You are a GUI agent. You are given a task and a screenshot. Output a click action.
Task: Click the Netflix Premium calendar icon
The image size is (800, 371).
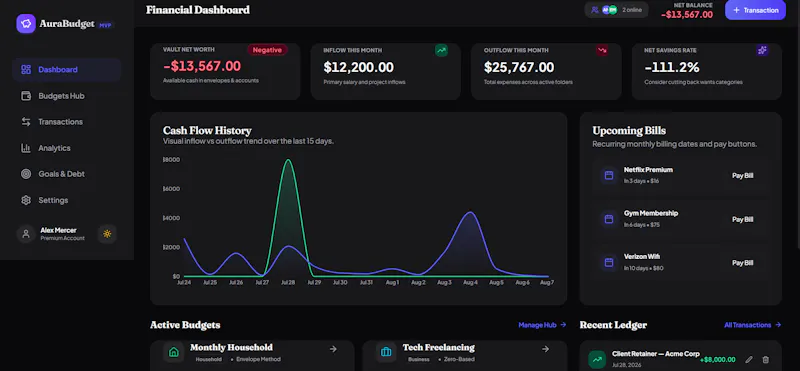tap(608, 175)
